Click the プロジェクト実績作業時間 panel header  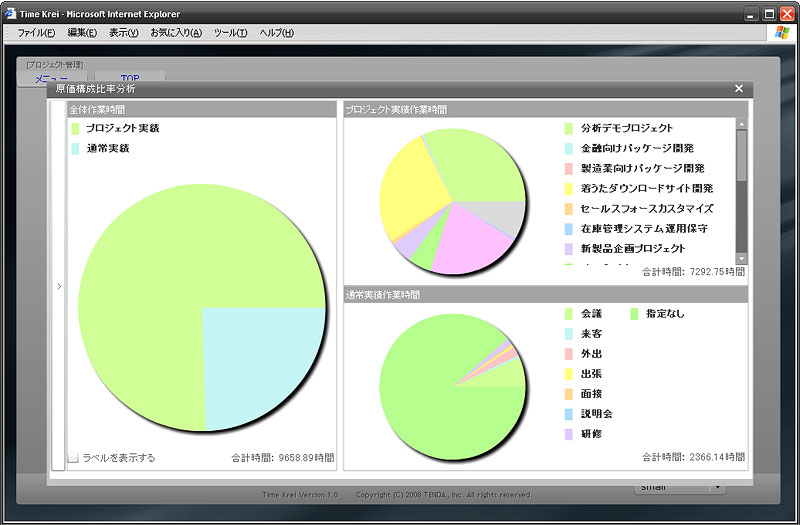tap(546, 109)
